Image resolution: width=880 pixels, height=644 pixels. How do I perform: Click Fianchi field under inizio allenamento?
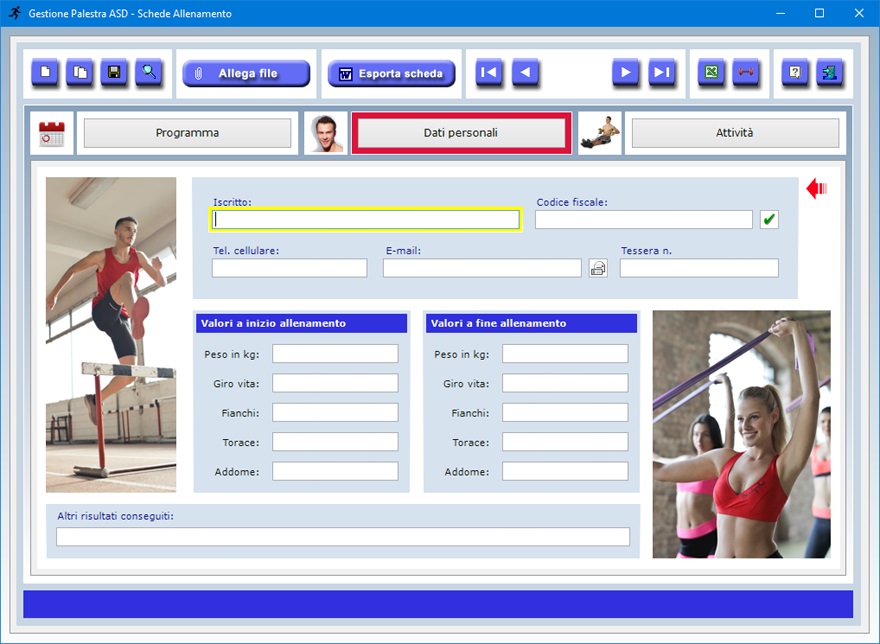(336, 412)
